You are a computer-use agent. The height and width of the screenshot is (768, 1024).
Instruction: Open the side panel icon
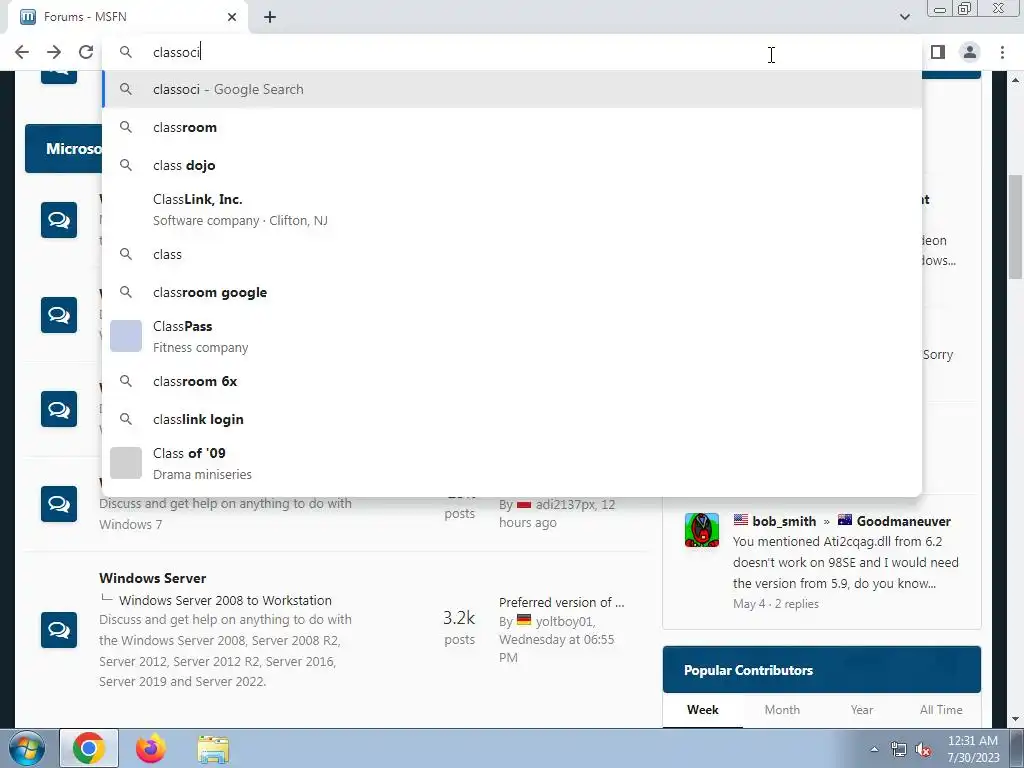point(938,52)
